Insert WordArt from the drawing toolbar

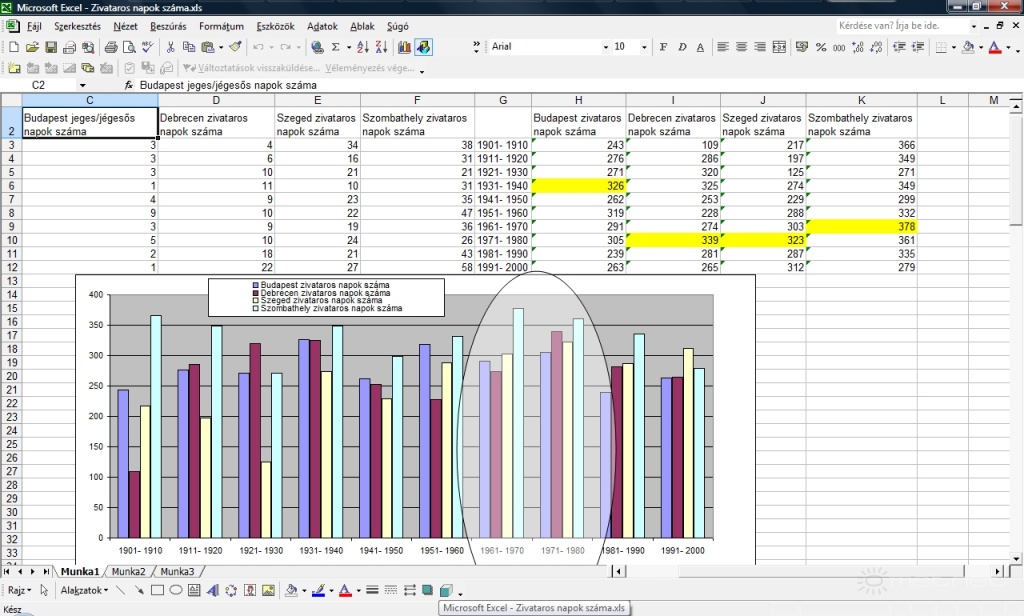[x=212, y=591]
